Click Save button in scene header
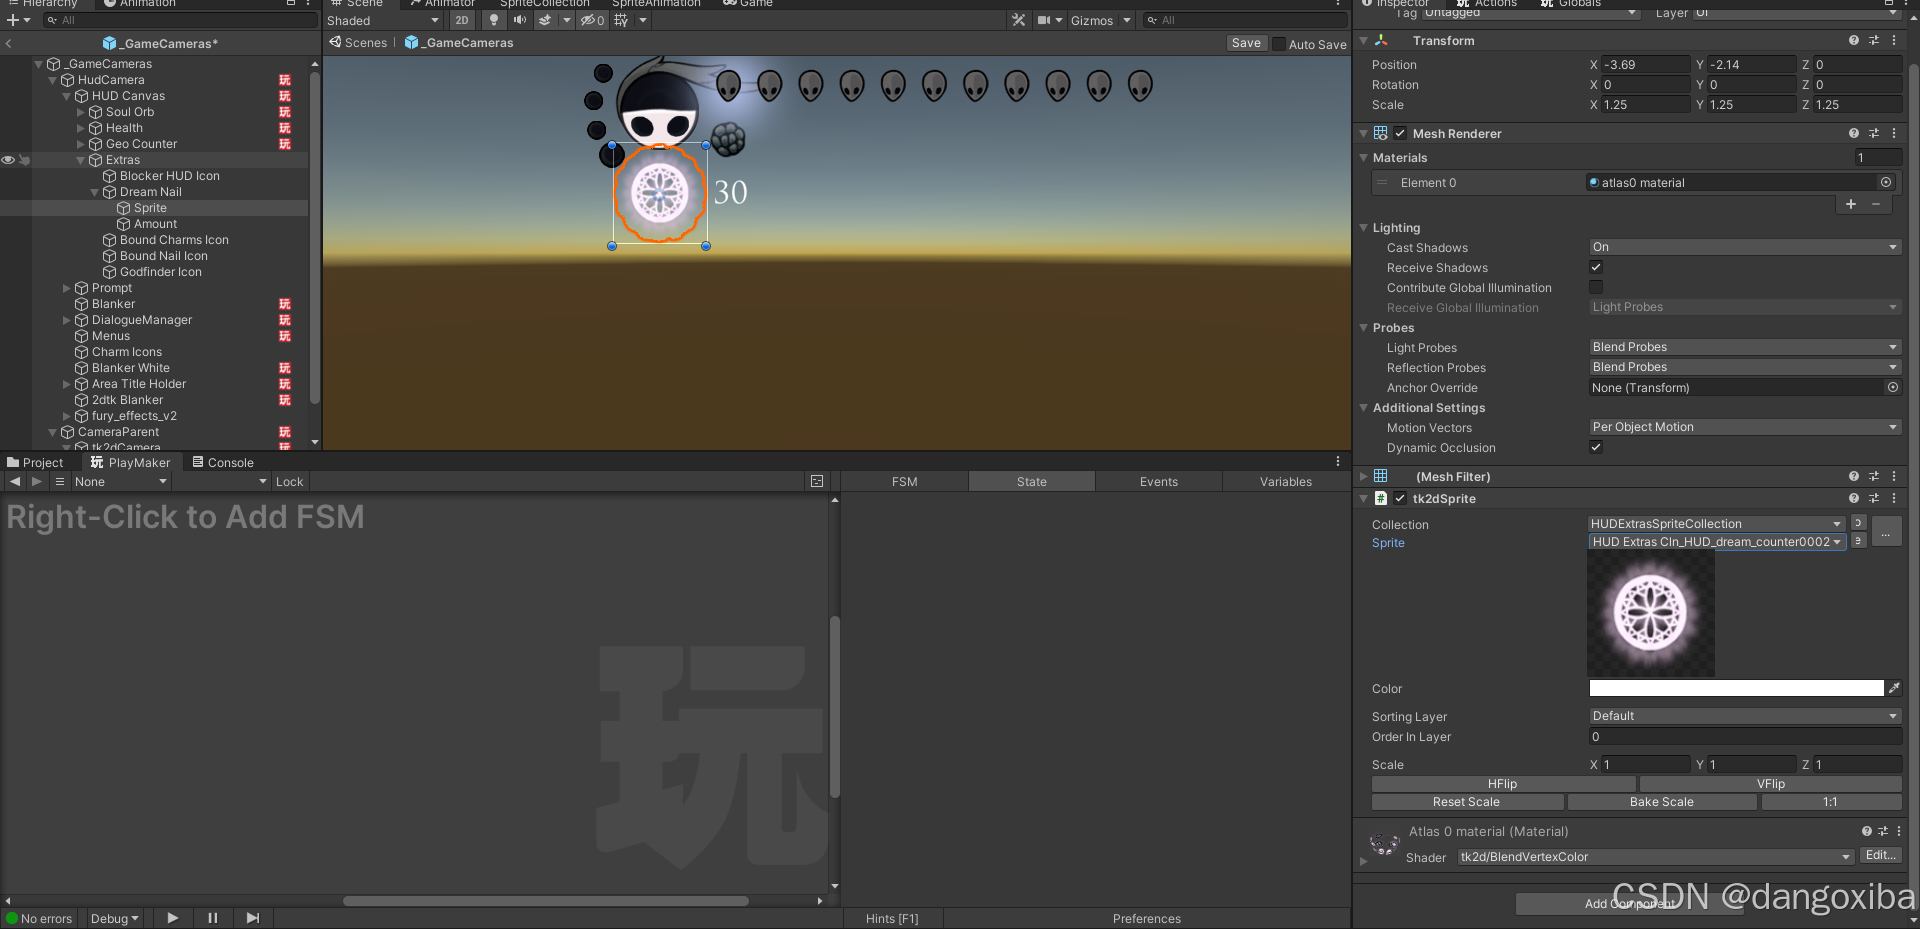Screen dimensions: 1920x929 [1246, 43]
